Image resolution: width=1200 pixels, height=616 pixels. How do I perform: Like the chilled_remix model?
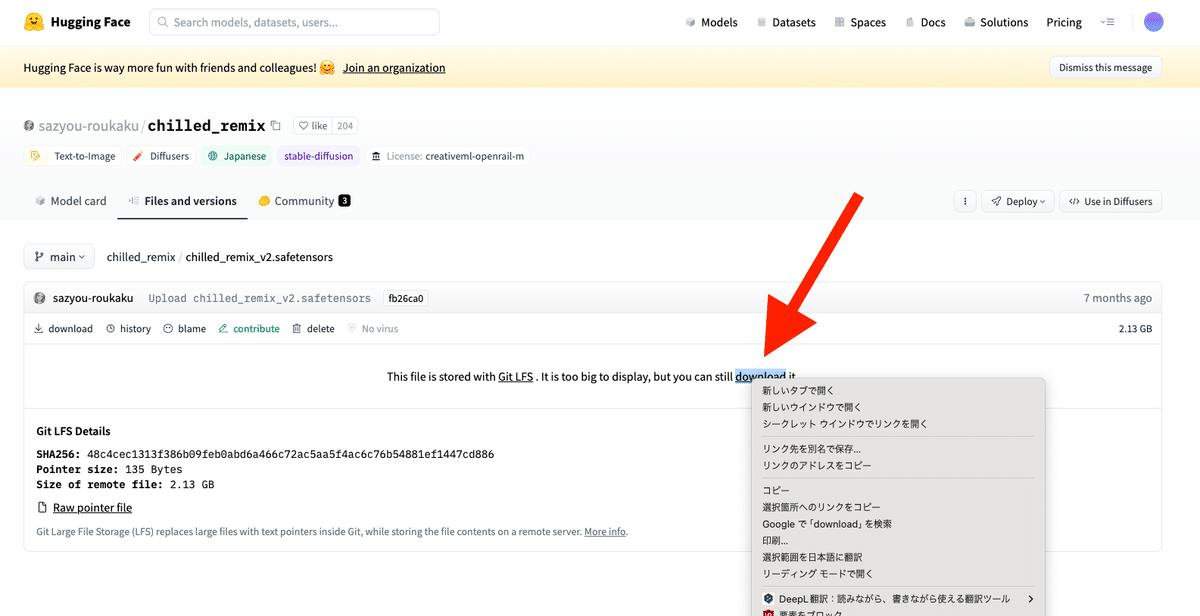coord(313,126)
